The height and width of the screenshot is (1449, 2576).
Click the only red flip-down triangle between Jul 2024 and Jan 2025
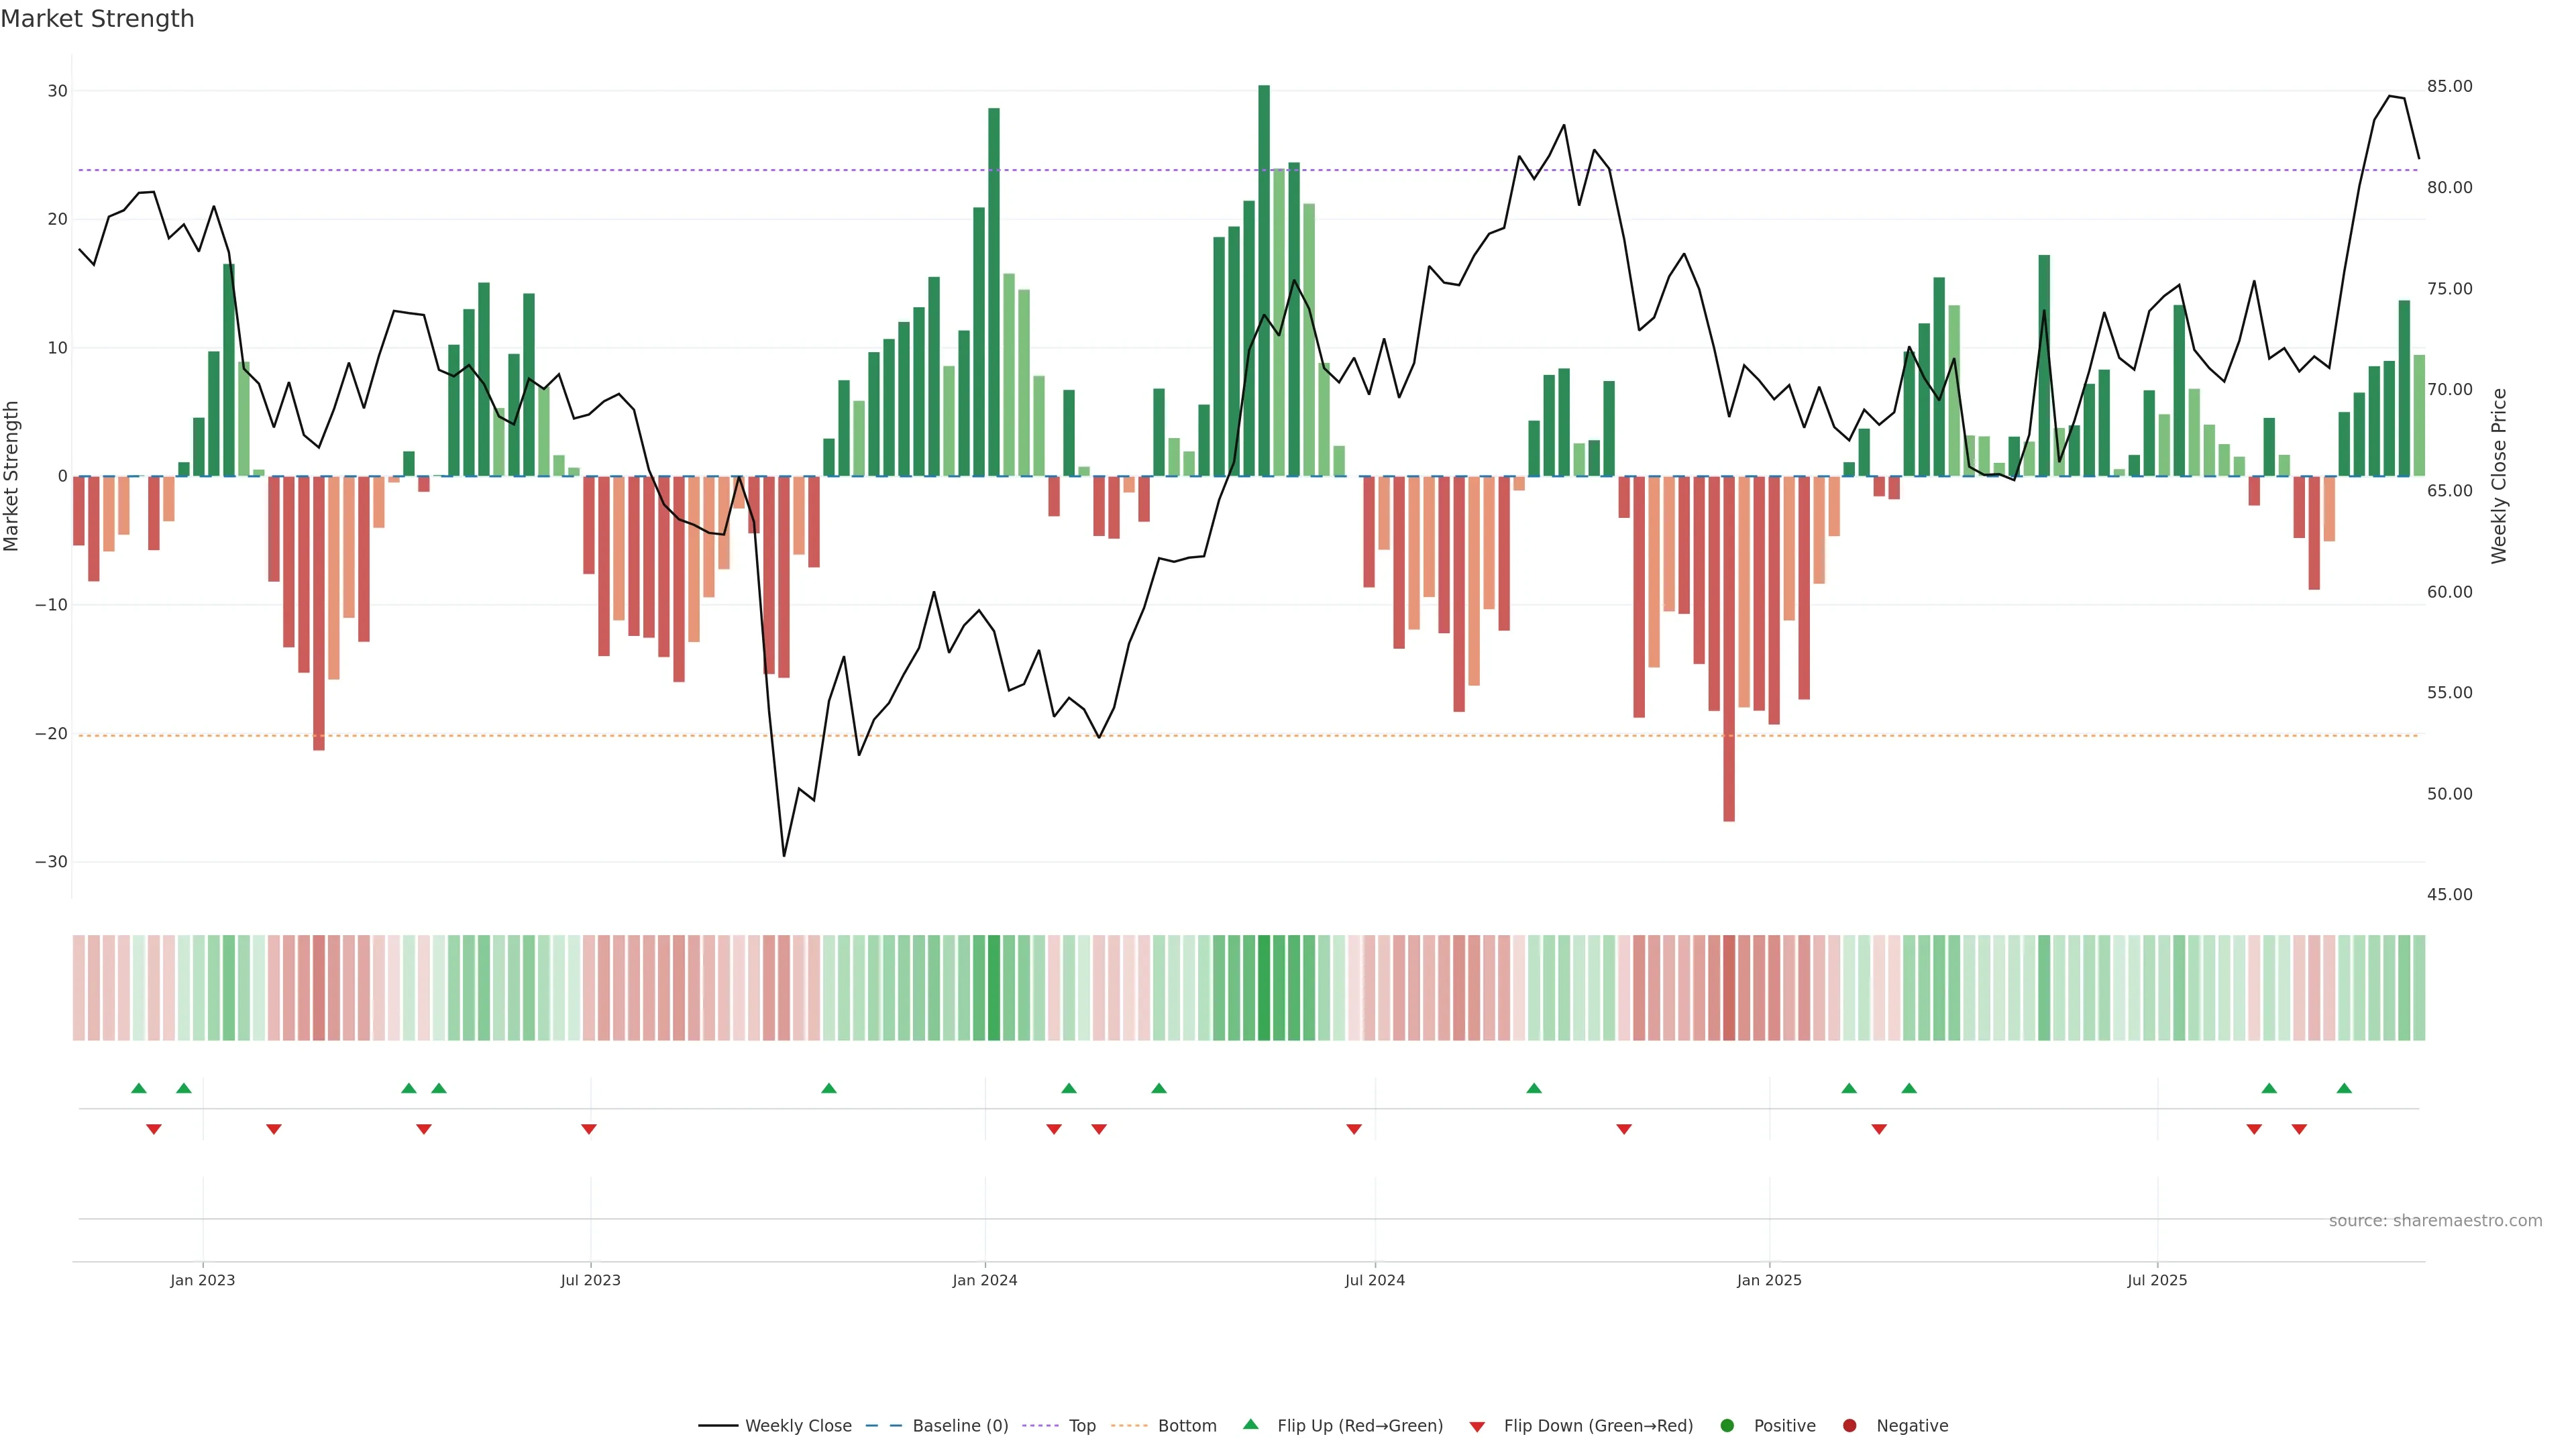point(1624,1129)
